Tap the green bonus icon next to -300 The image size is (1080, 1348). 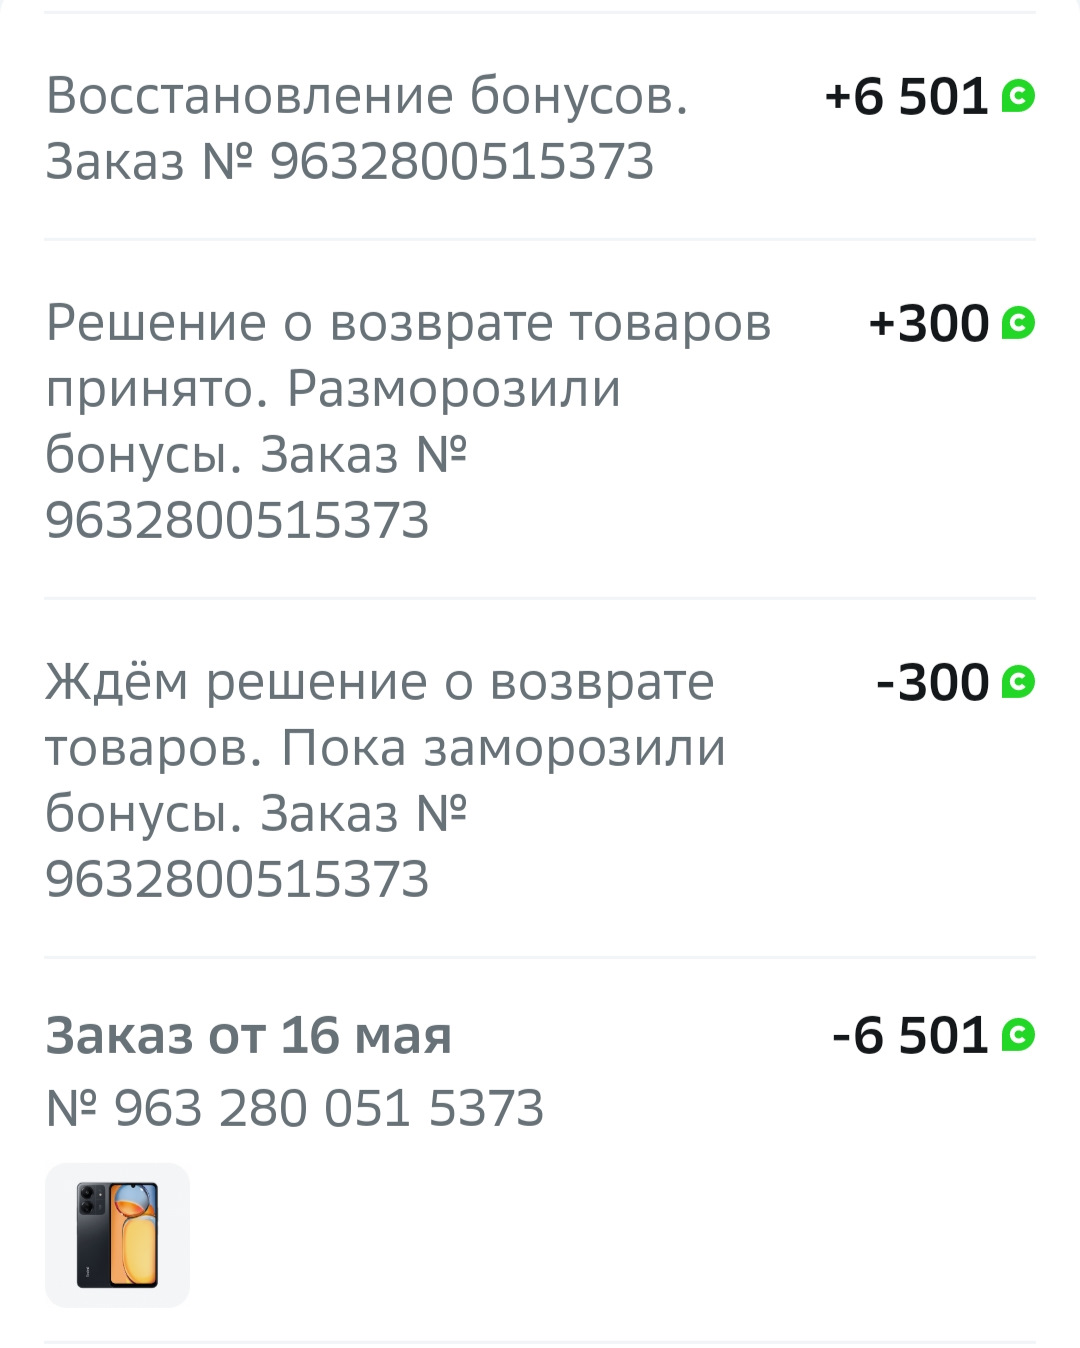pyautogui.click(x=1018, y=683)
